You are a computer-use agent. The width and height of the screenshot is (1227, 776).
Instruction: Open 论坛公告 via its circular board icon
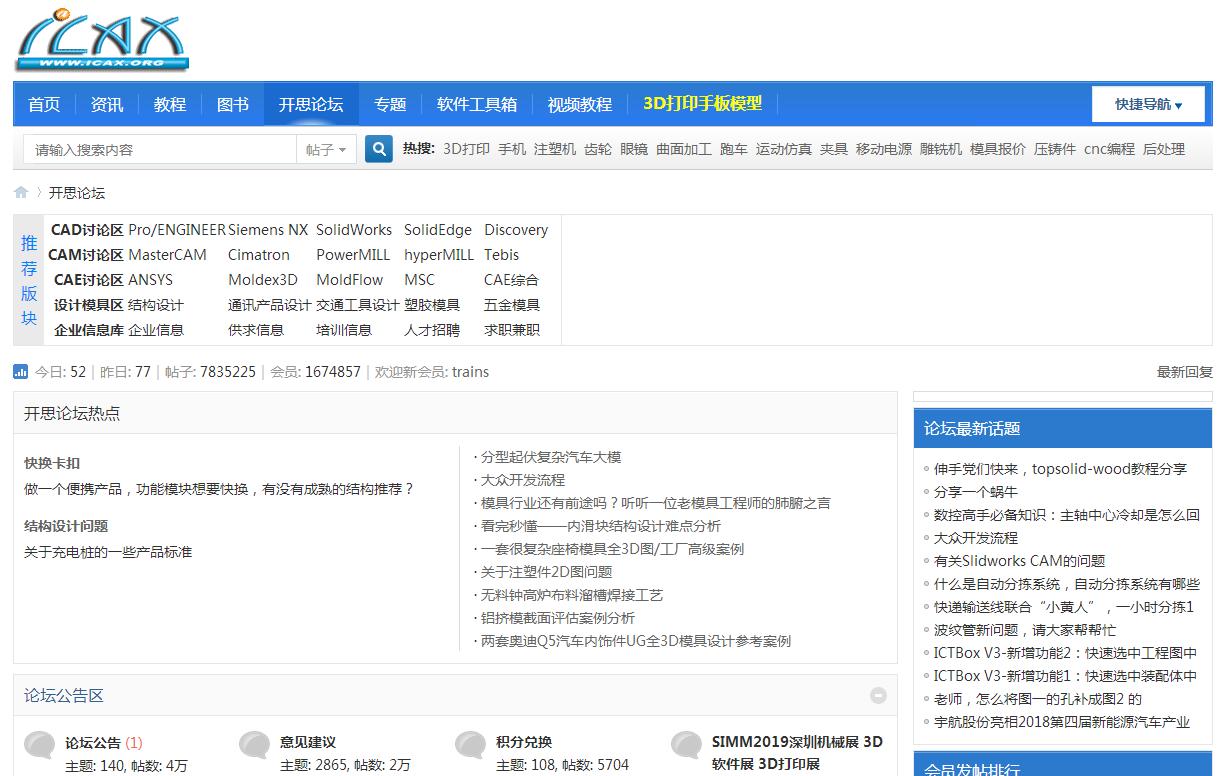[x=40, y=745]
